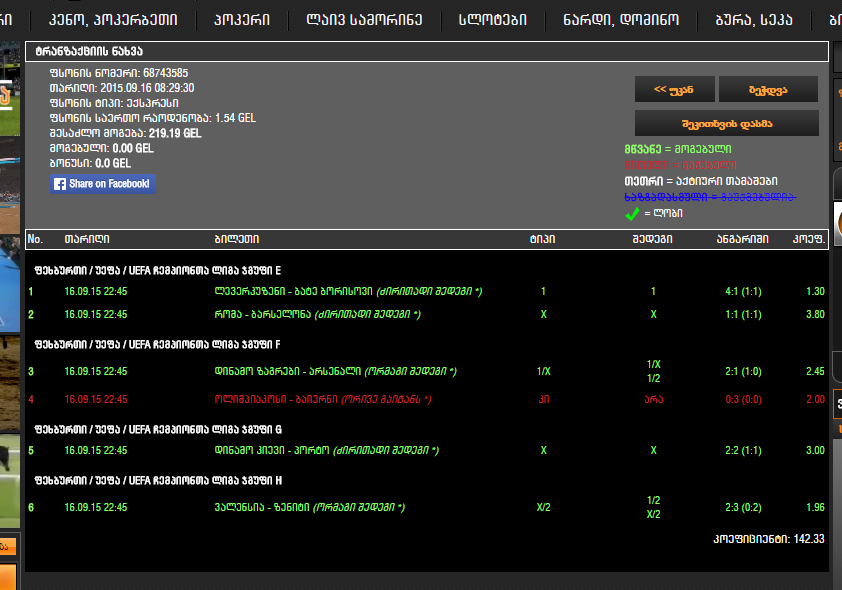Click the green checkmark legend icon
This screenshot has width=842, height=590.
(x=631, y=213)
